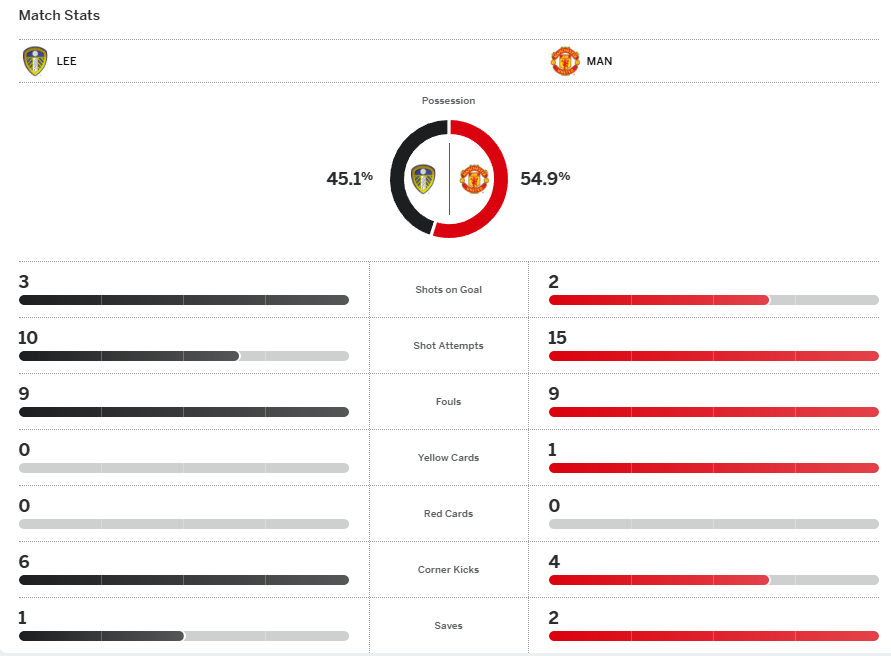Click the Manchester United Shot Attempts bar
891x656 pixels.
[x=713, y=356]
